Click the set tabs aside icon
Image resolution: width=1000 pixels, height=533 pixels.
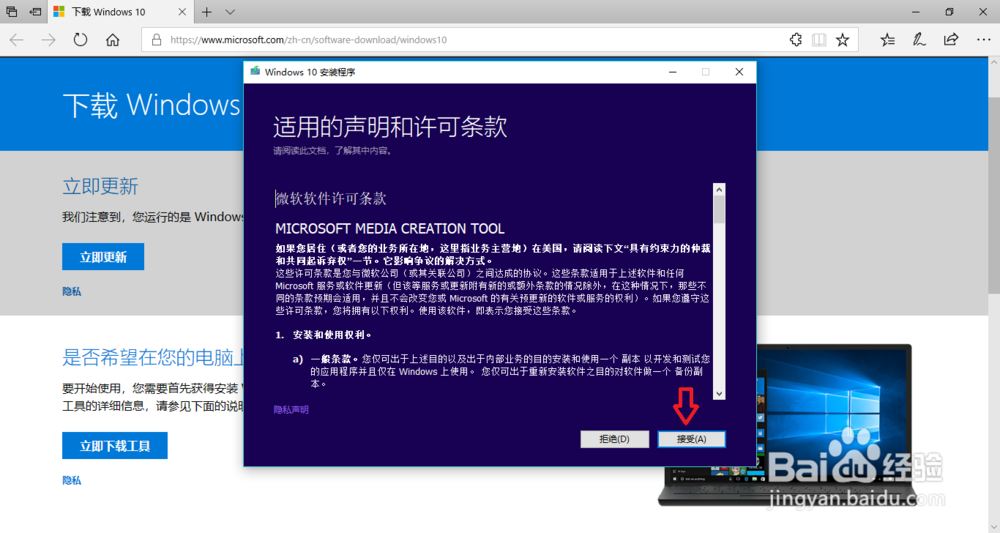tap(36, 11)
